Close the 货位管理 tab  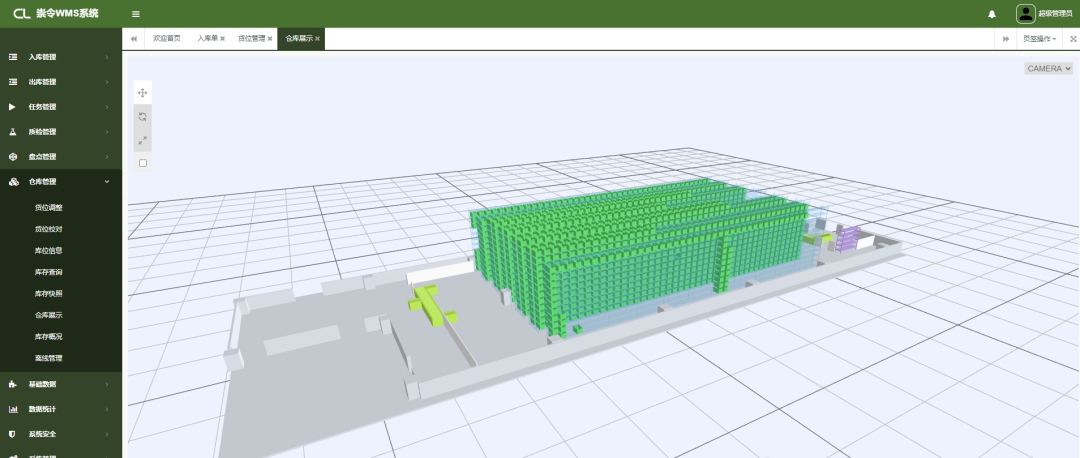pyautogui.click(x=270, y=39)
